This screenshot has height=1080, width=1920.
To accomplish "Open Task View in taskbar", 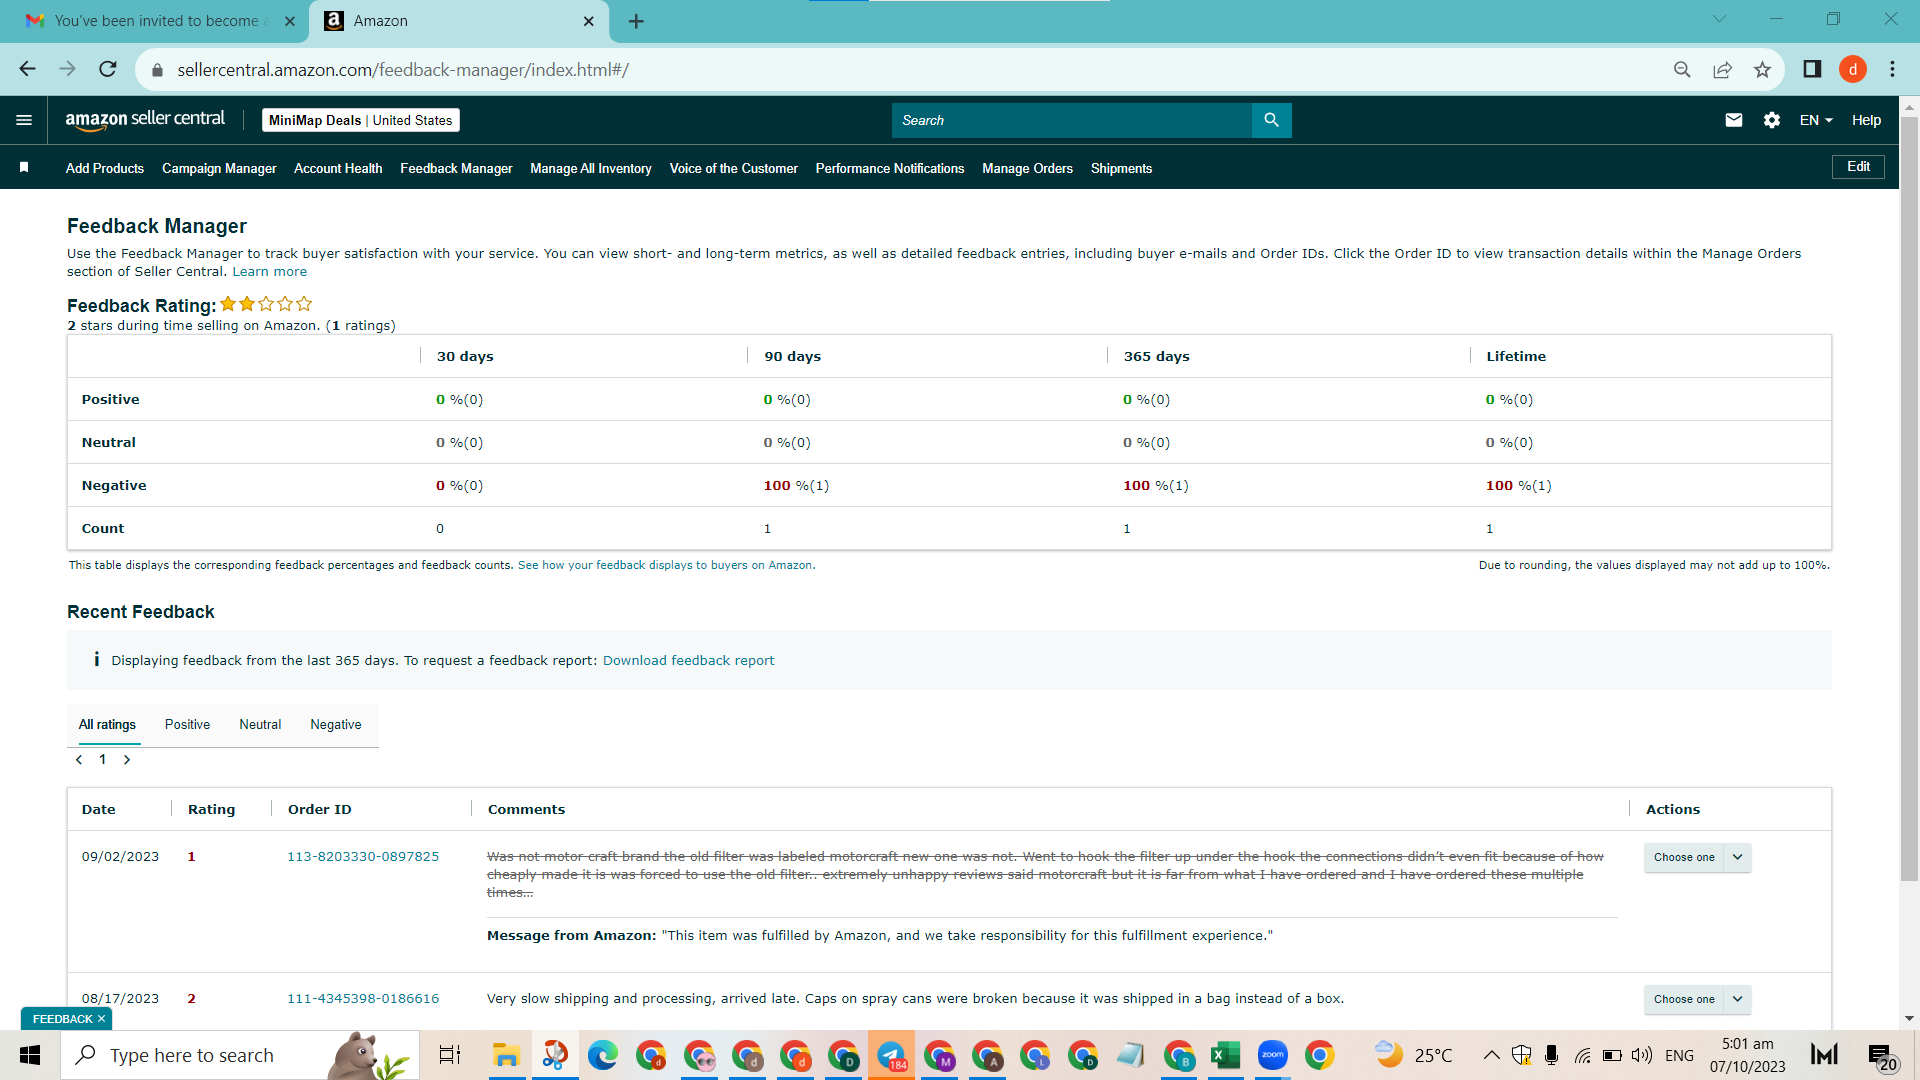I will (x=450, y=1055).
